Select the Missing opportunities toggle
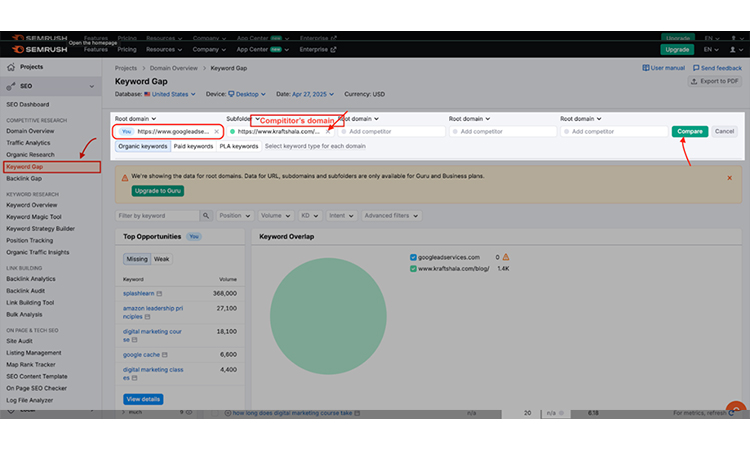The height and width of the screenshot is (450, 750). click(137, 259)
